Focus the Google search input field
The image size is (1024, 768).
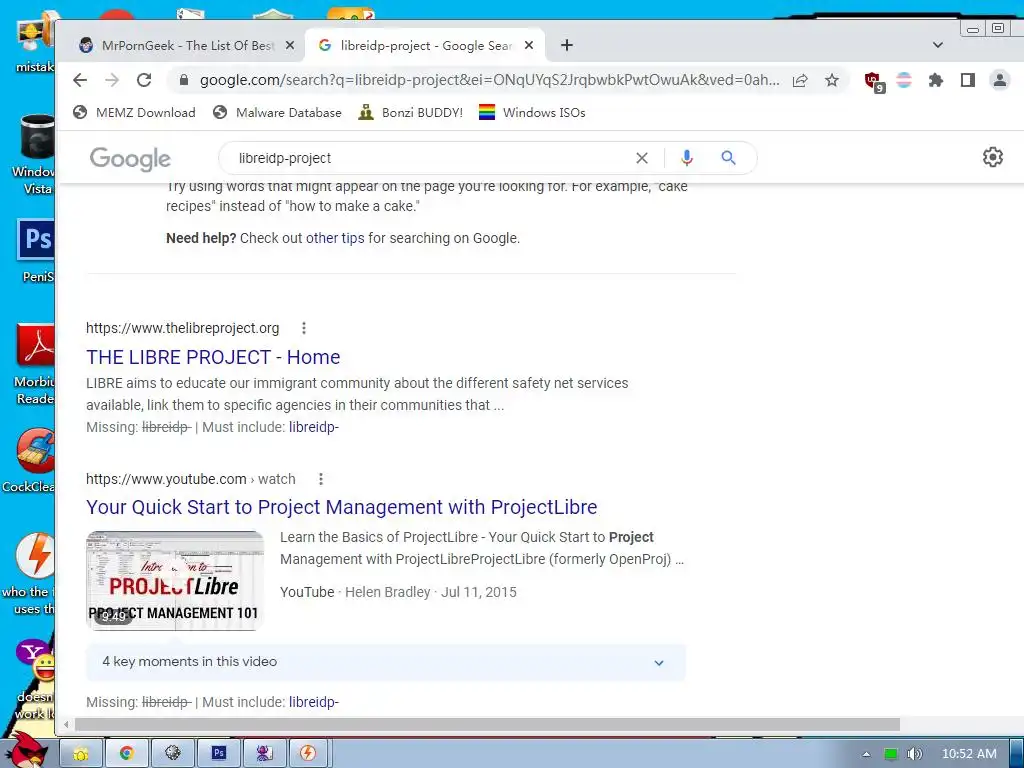tap(431, 158)
